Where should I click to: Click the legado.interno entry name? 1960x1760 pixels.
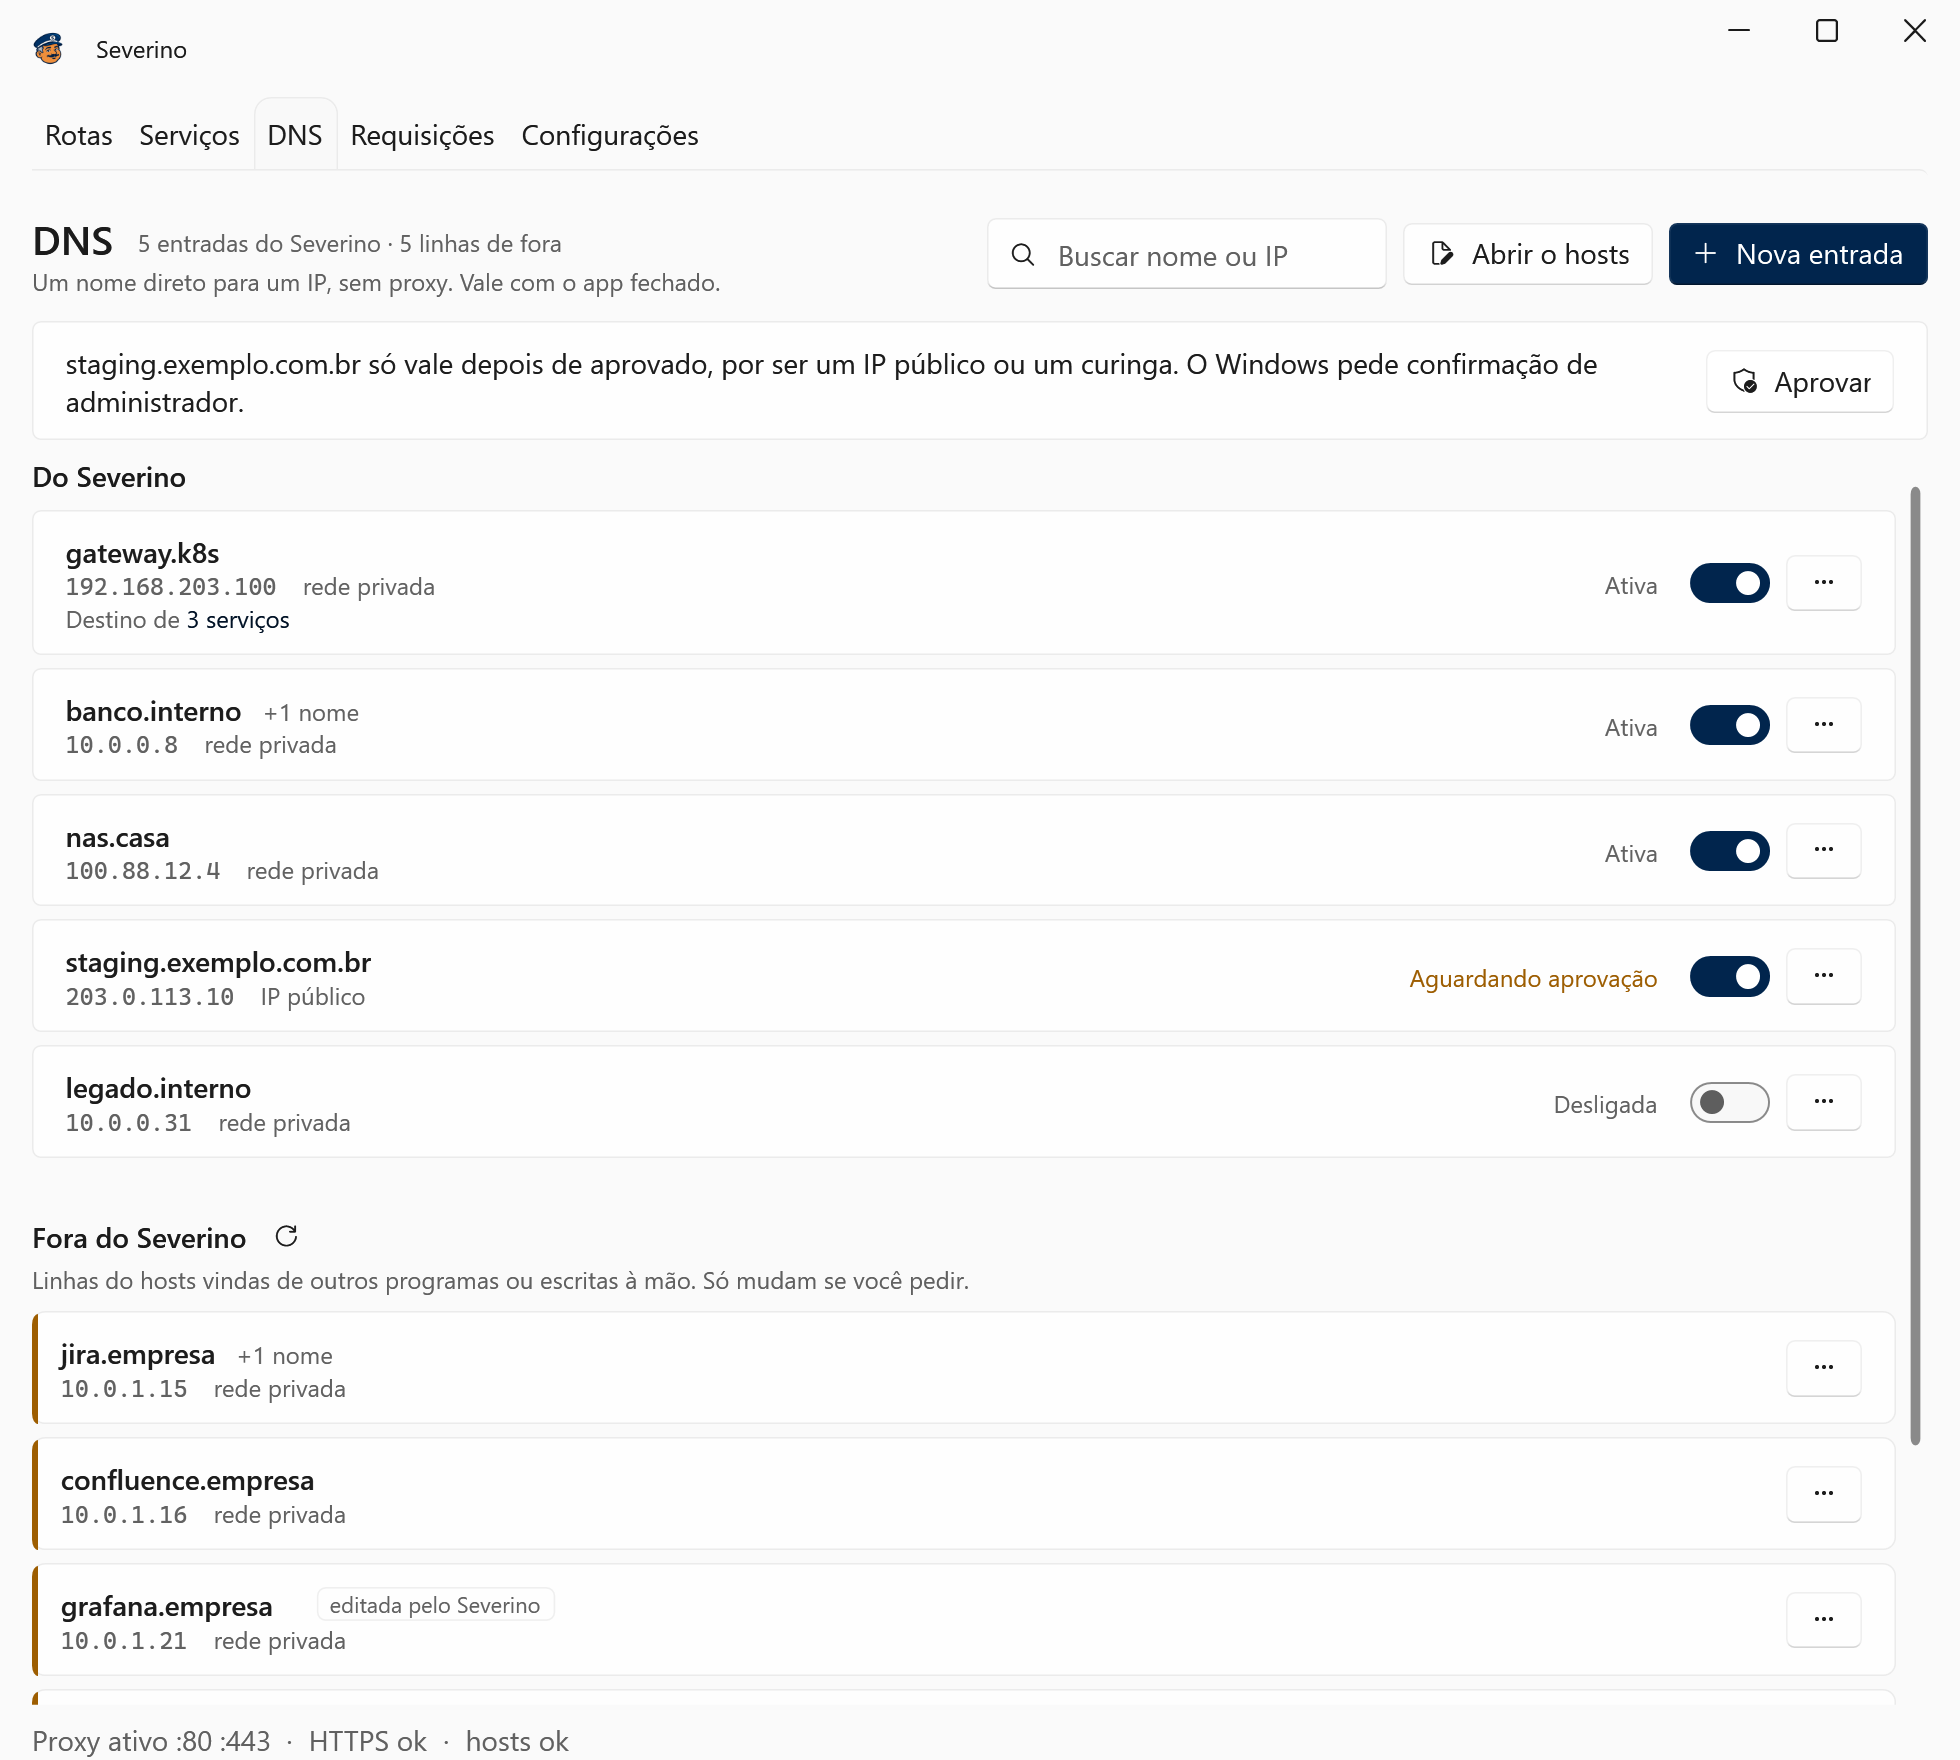(158, 1088)
